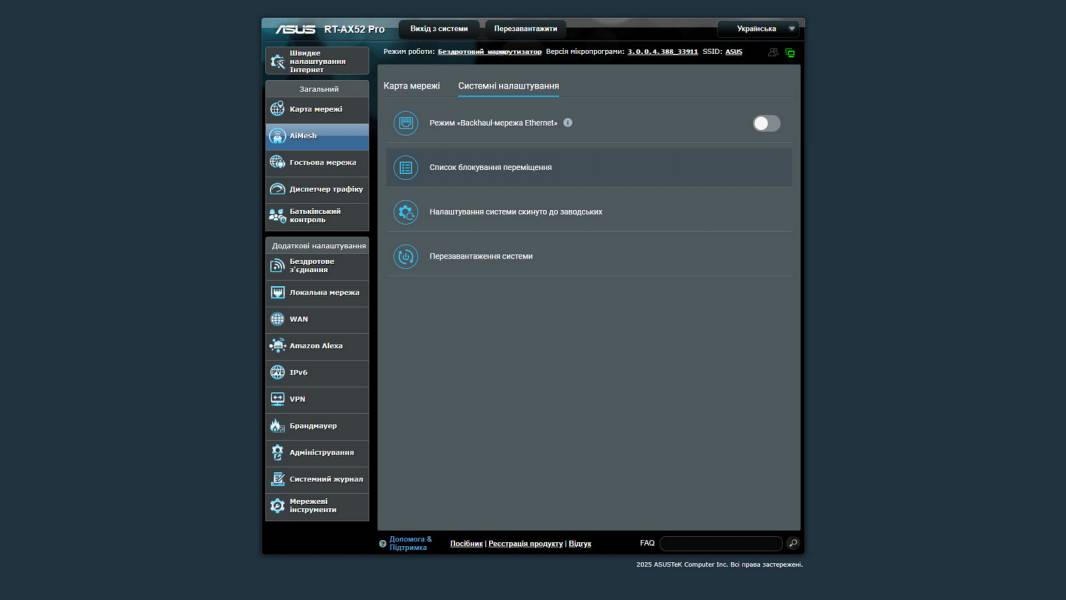Click the VPN monitor icon

[277, 399]
